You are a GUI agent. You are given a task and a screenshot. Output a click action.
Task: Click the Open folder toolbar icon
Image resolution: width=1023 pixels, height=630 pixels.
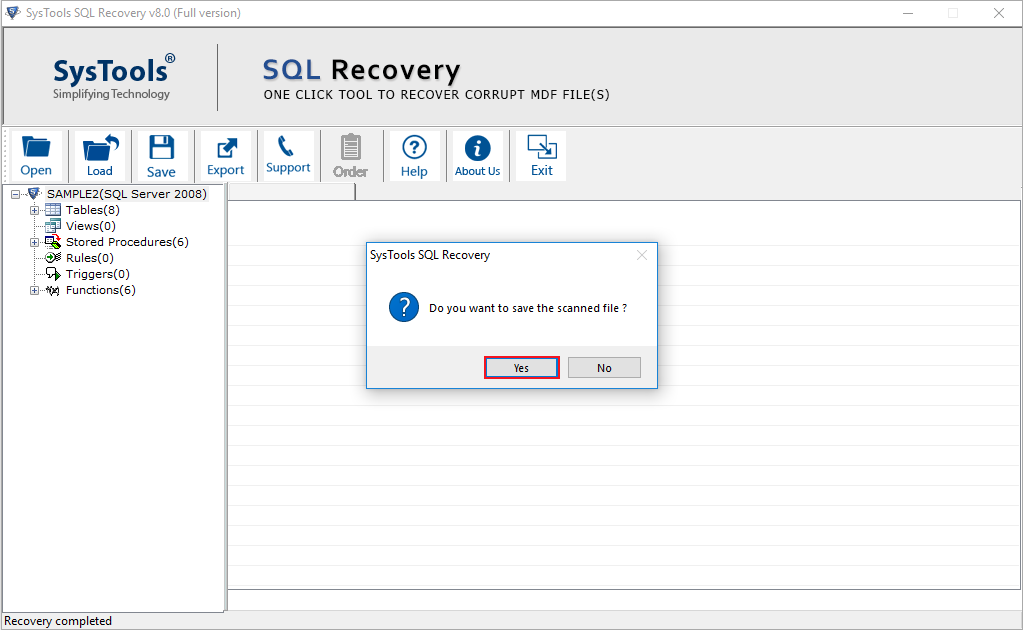(36, 148)
